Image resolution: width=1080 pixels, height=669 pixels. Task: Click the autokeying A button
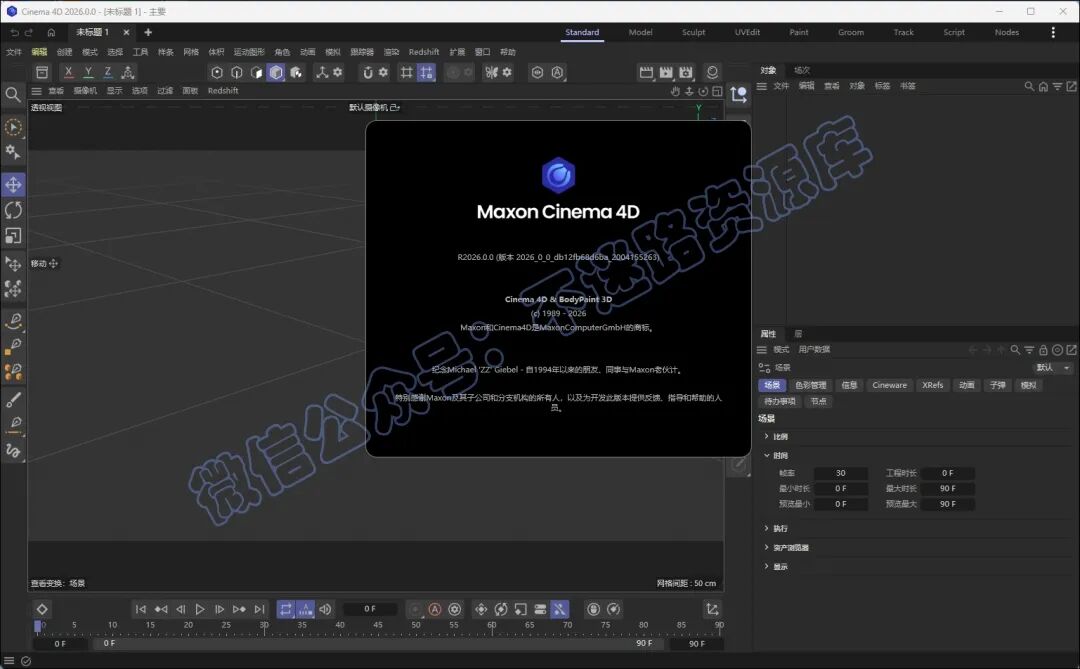pyautogui.click(x=435, y=609)
